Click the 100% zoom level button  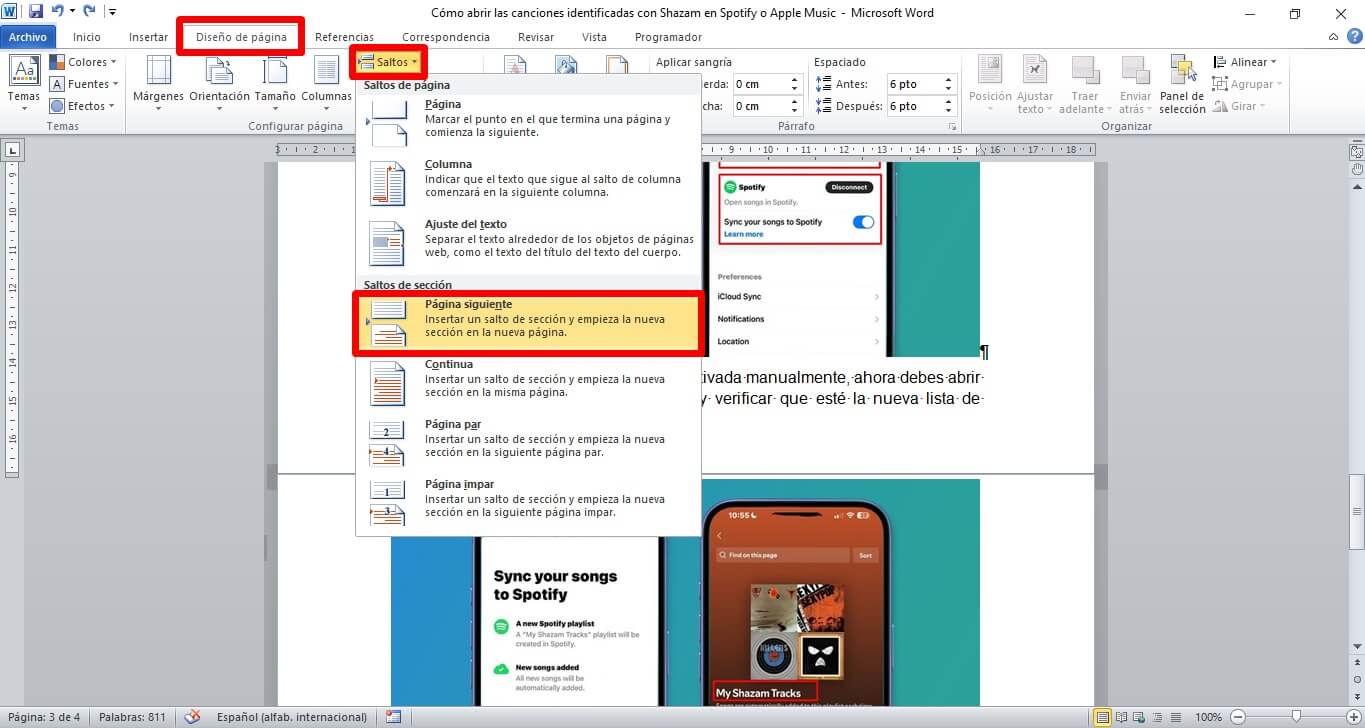pos(1209,717)
